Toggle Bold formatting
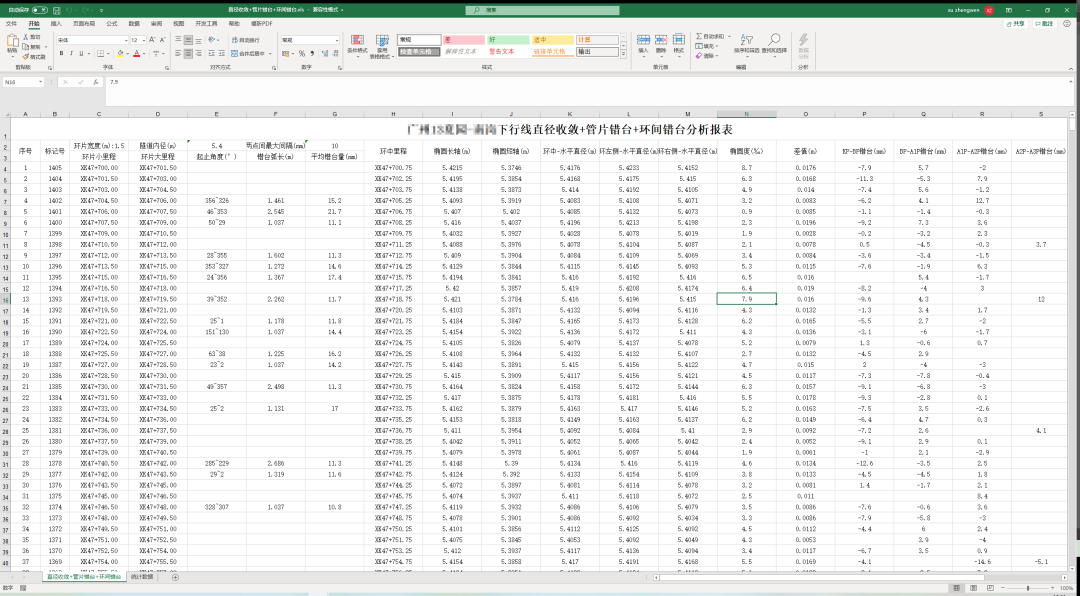This screenshot has width=1080, height=596. coord(61,53)
